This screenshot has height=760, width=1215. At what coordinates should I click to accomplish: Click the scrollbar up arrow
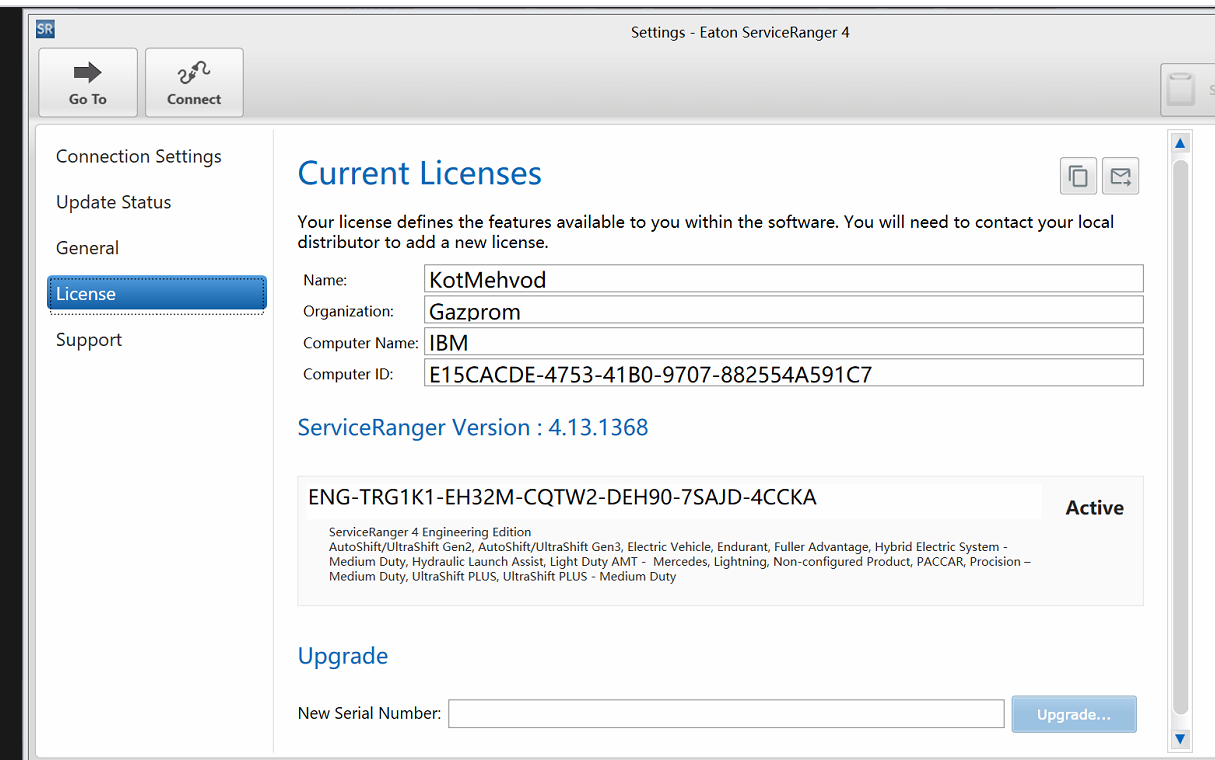click(x=1180, y=143)
